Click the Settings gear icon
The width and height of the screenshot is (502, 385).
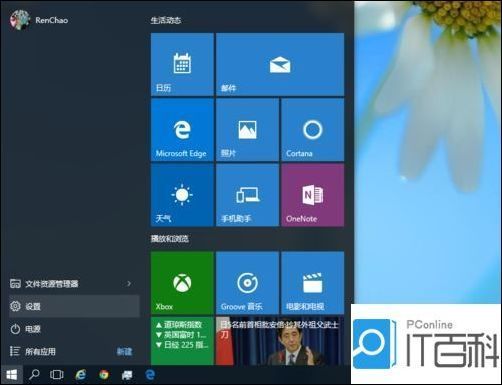point(15,306)
